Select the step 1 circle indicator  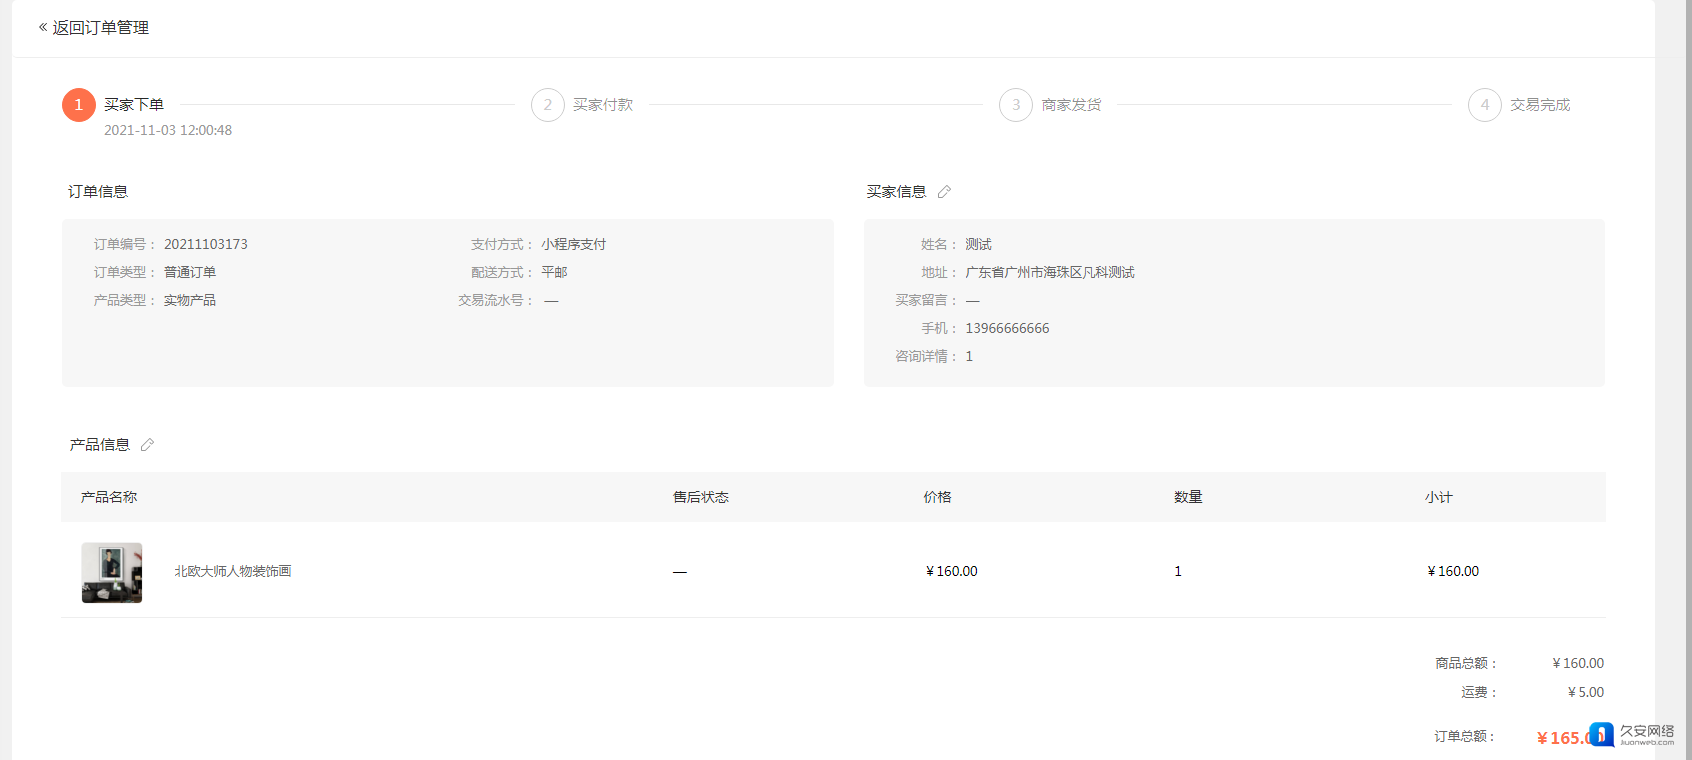[79, 105]
